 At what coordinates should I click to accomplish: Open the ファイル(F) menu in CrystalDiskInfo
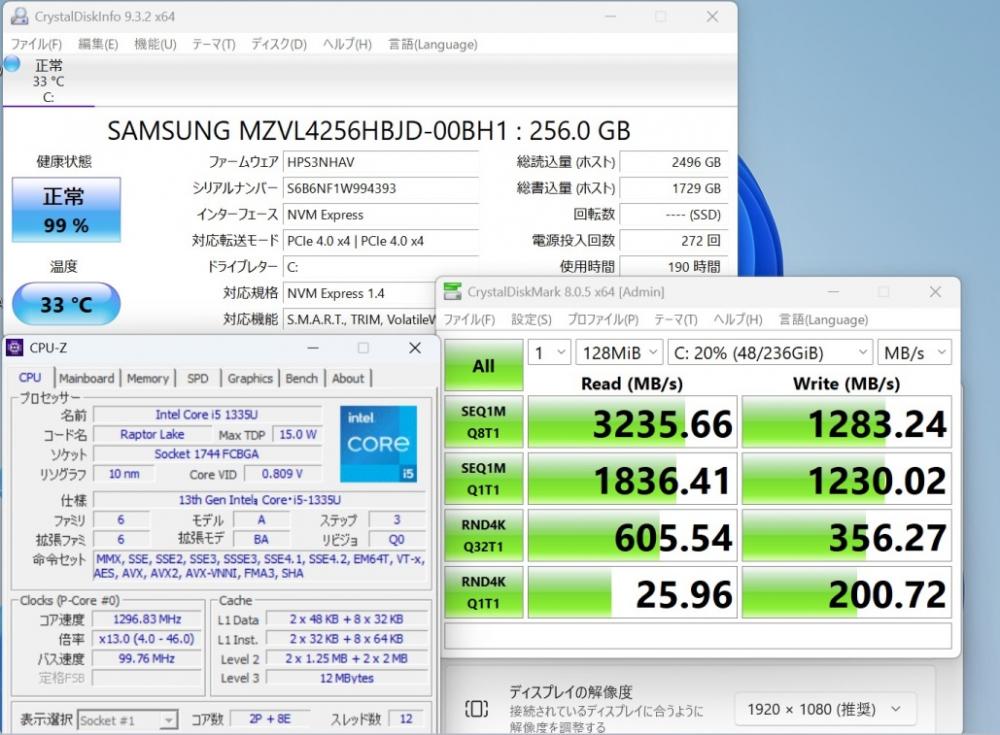[36, 44]
